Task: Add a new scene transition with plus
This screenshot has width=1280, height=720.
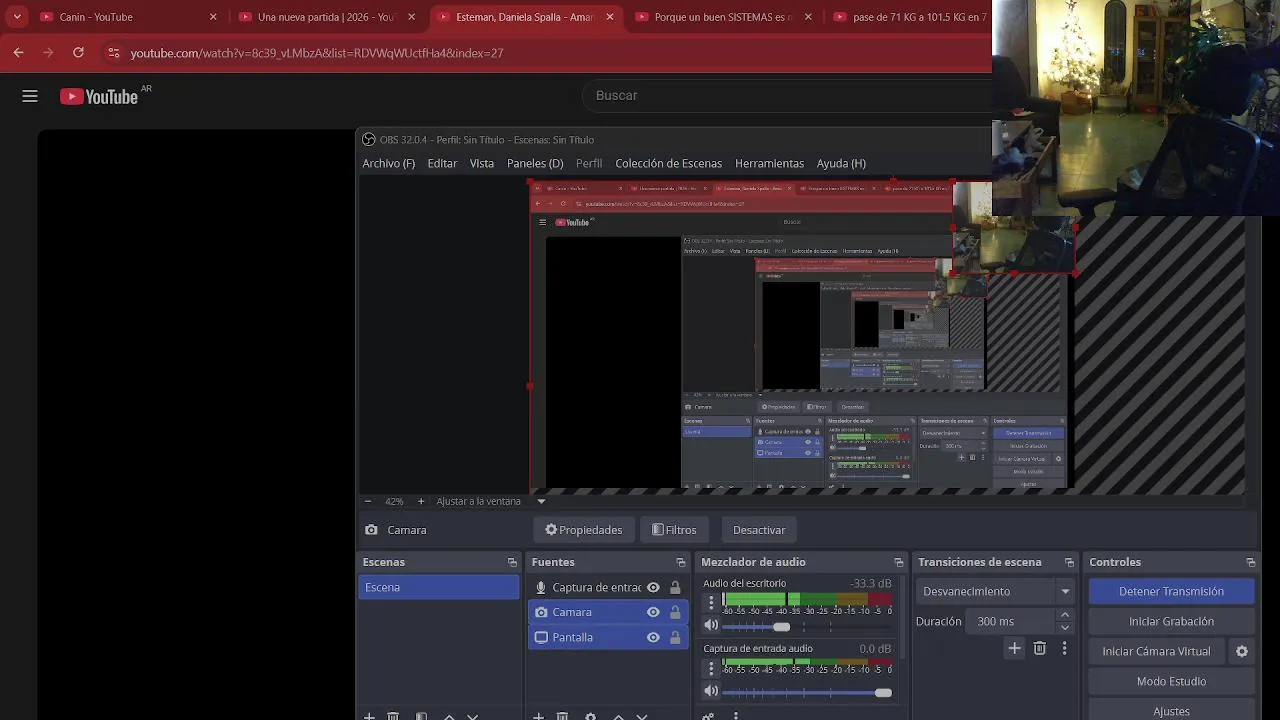Action: point(1014,649)
